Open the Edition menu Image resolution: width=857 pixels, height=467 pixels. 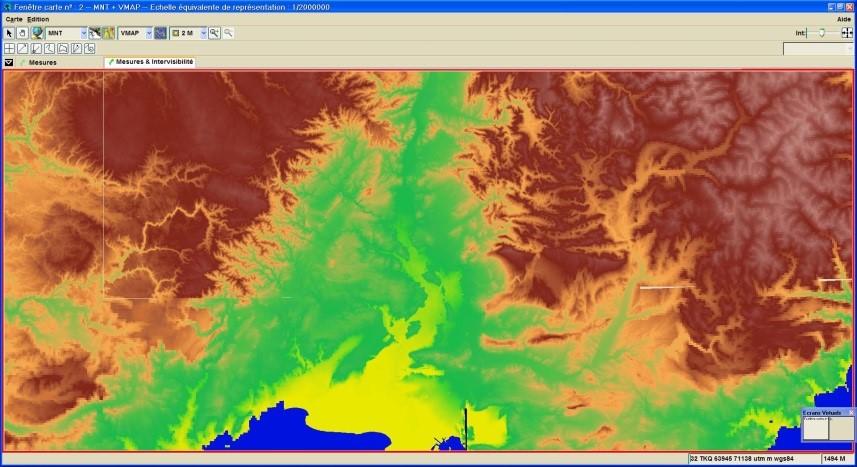click(38, 19)
